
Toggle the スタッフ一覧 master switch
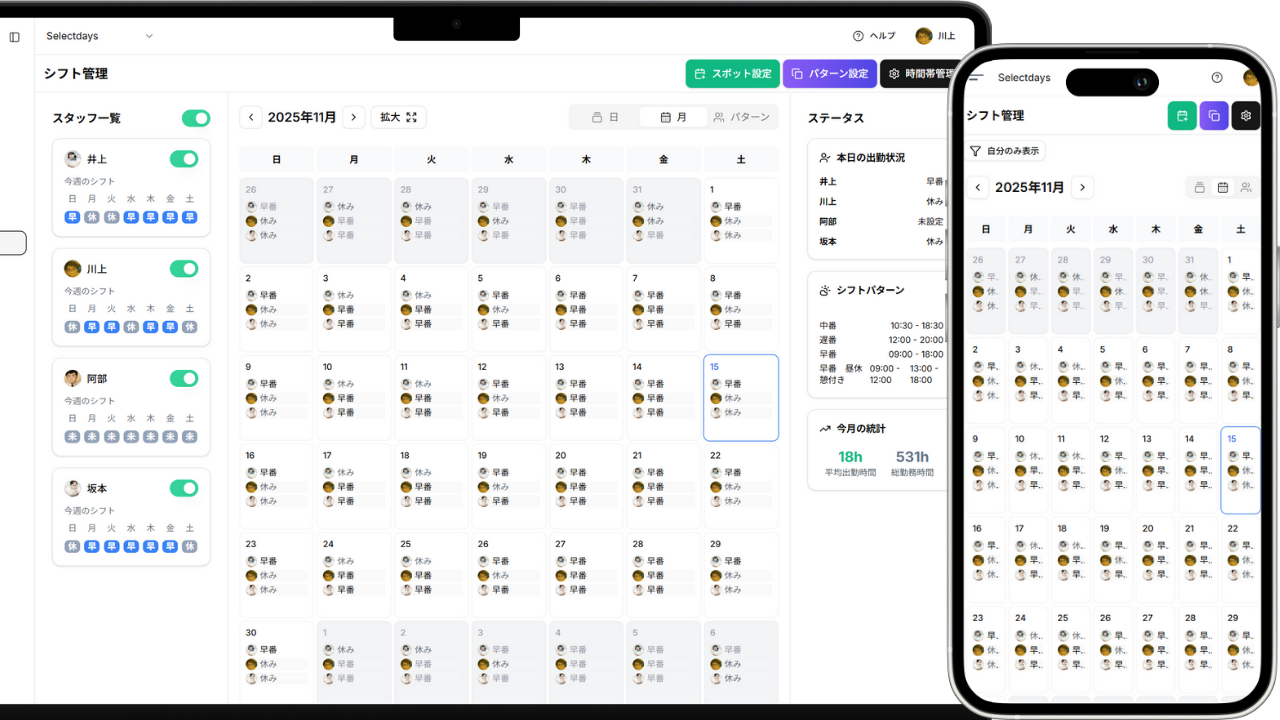point(196,118)
